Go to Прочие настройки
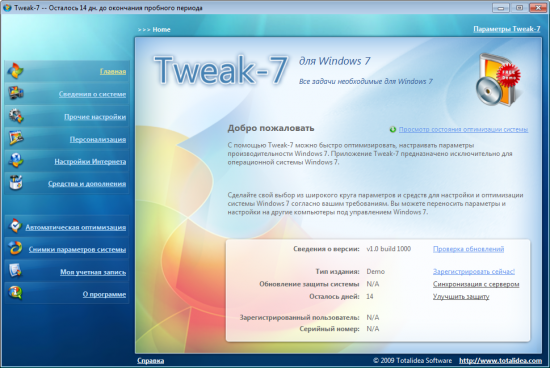 point(95,117)
